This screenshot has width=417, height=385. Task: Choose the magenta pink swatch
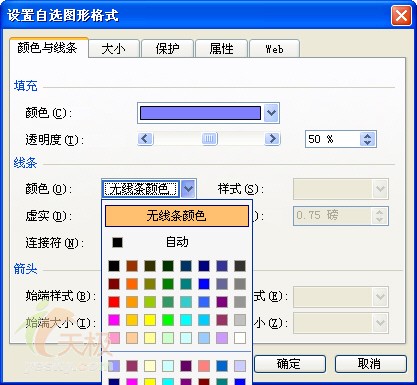point(114,320)
